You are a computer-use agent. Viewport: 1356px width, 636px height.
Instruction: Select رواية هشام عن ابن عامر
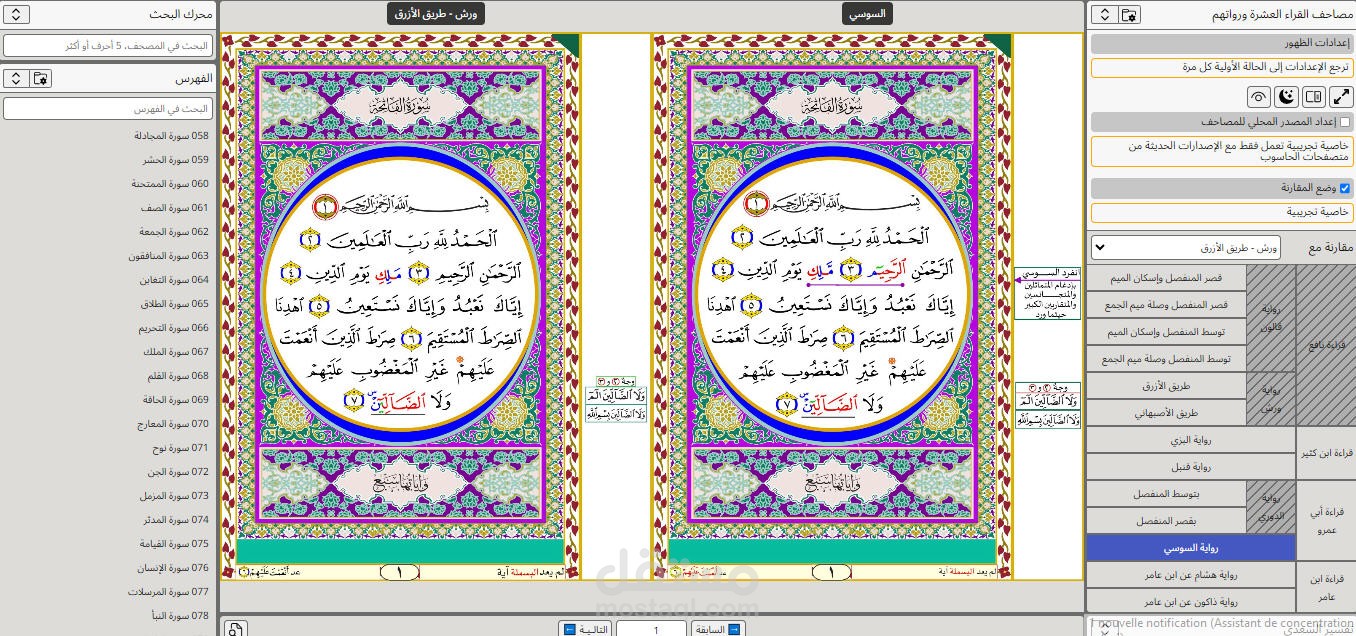tap(1191, 575)
